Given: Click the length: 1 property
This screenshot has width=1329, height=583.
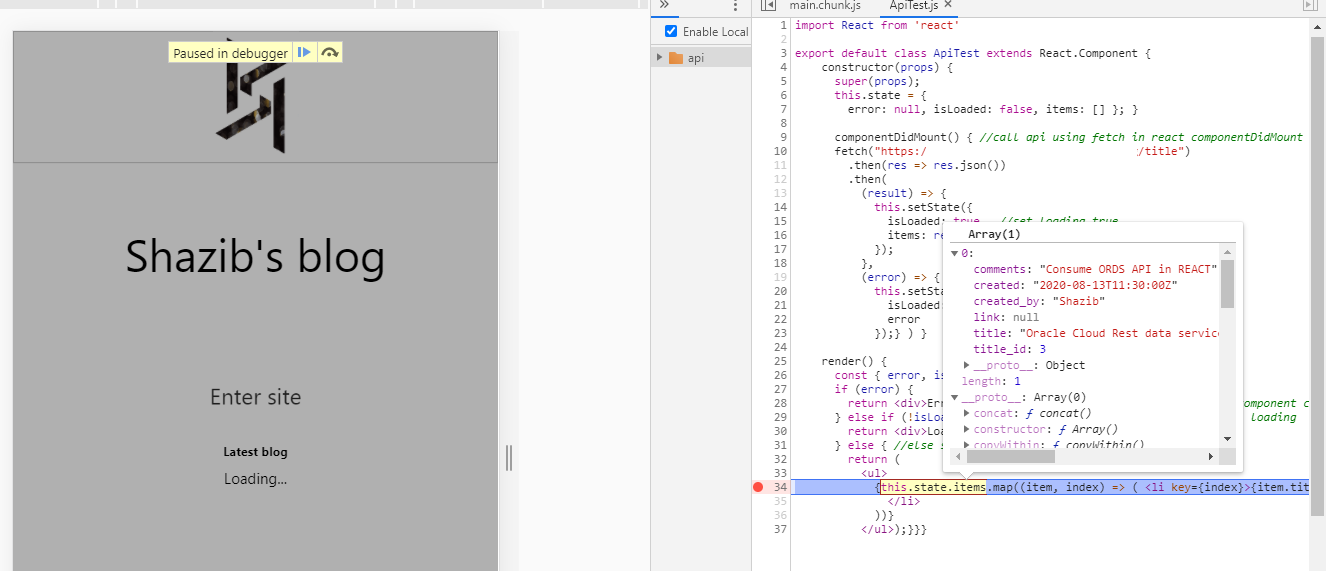Looking at the screenshot, I should point(991,381).
